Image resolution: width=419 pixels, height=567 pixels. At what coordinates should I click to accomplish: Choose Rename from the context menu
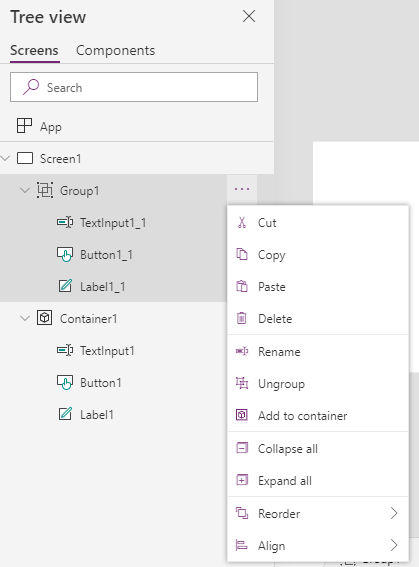point(318,351)
